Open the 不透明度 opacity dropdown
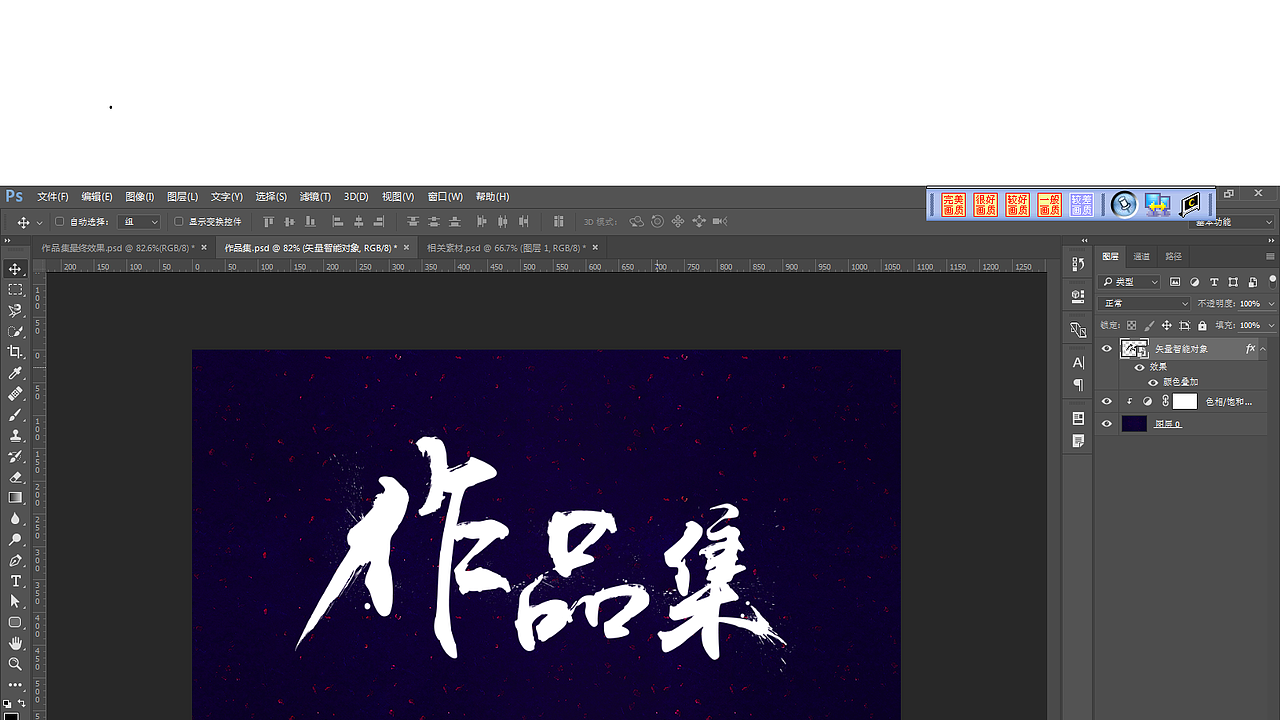1280x720 pixels. [x=1271, y=302]
